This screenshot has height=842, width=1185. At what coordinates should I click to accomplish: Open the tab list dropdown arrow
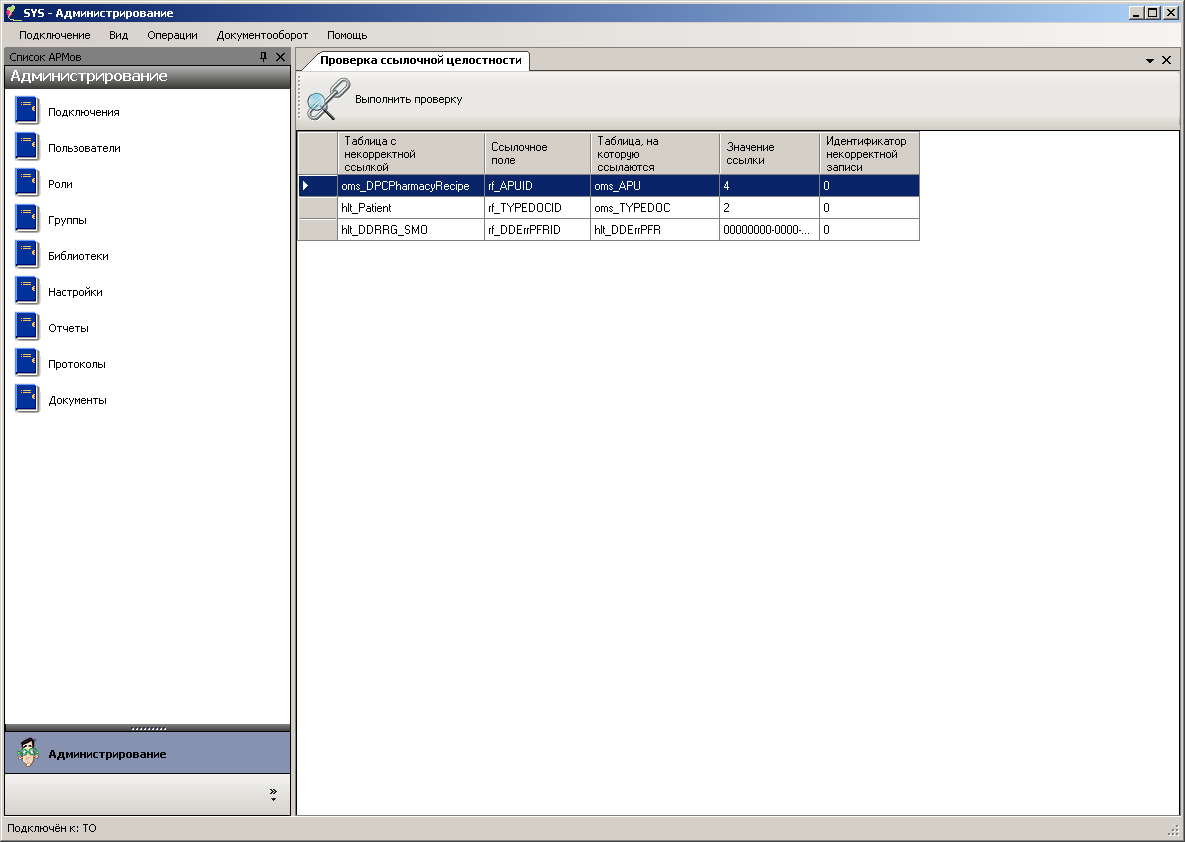point(1149,60)
